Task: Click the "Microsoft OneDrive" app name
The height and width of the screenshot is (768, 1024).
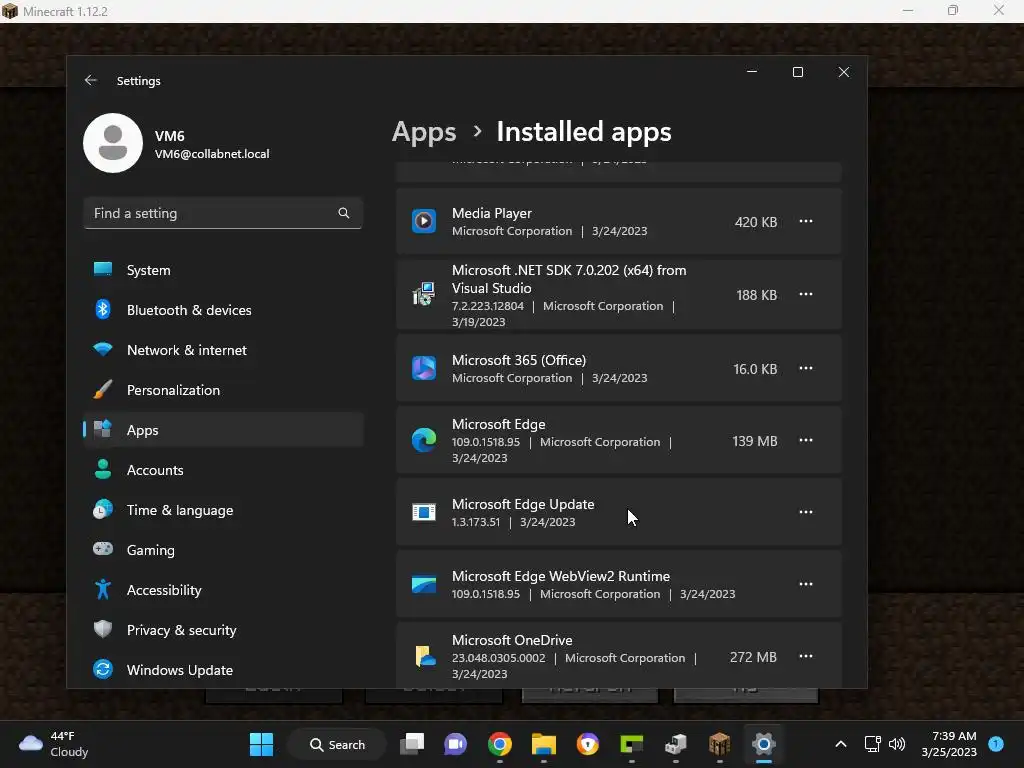Action: pos(512,640)
